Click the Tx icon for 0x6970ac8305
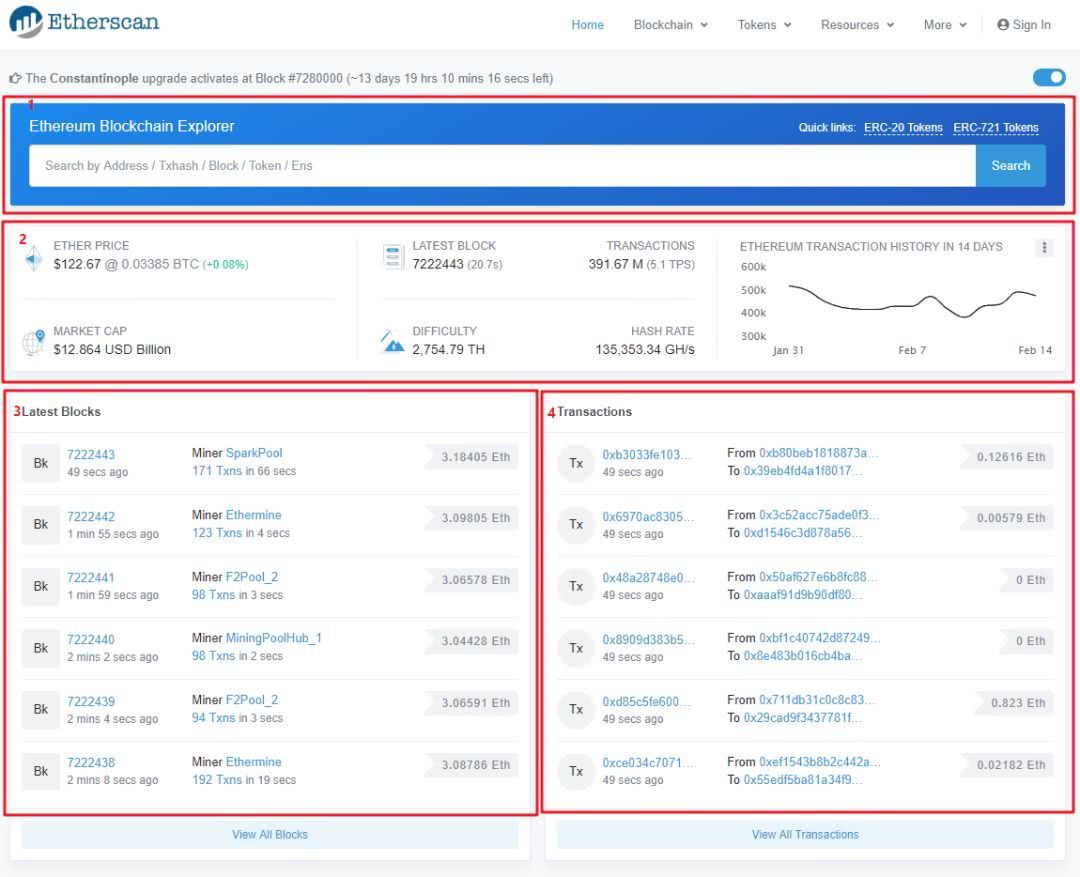This screenshot has width=1080, height=877. coord(576,524)
